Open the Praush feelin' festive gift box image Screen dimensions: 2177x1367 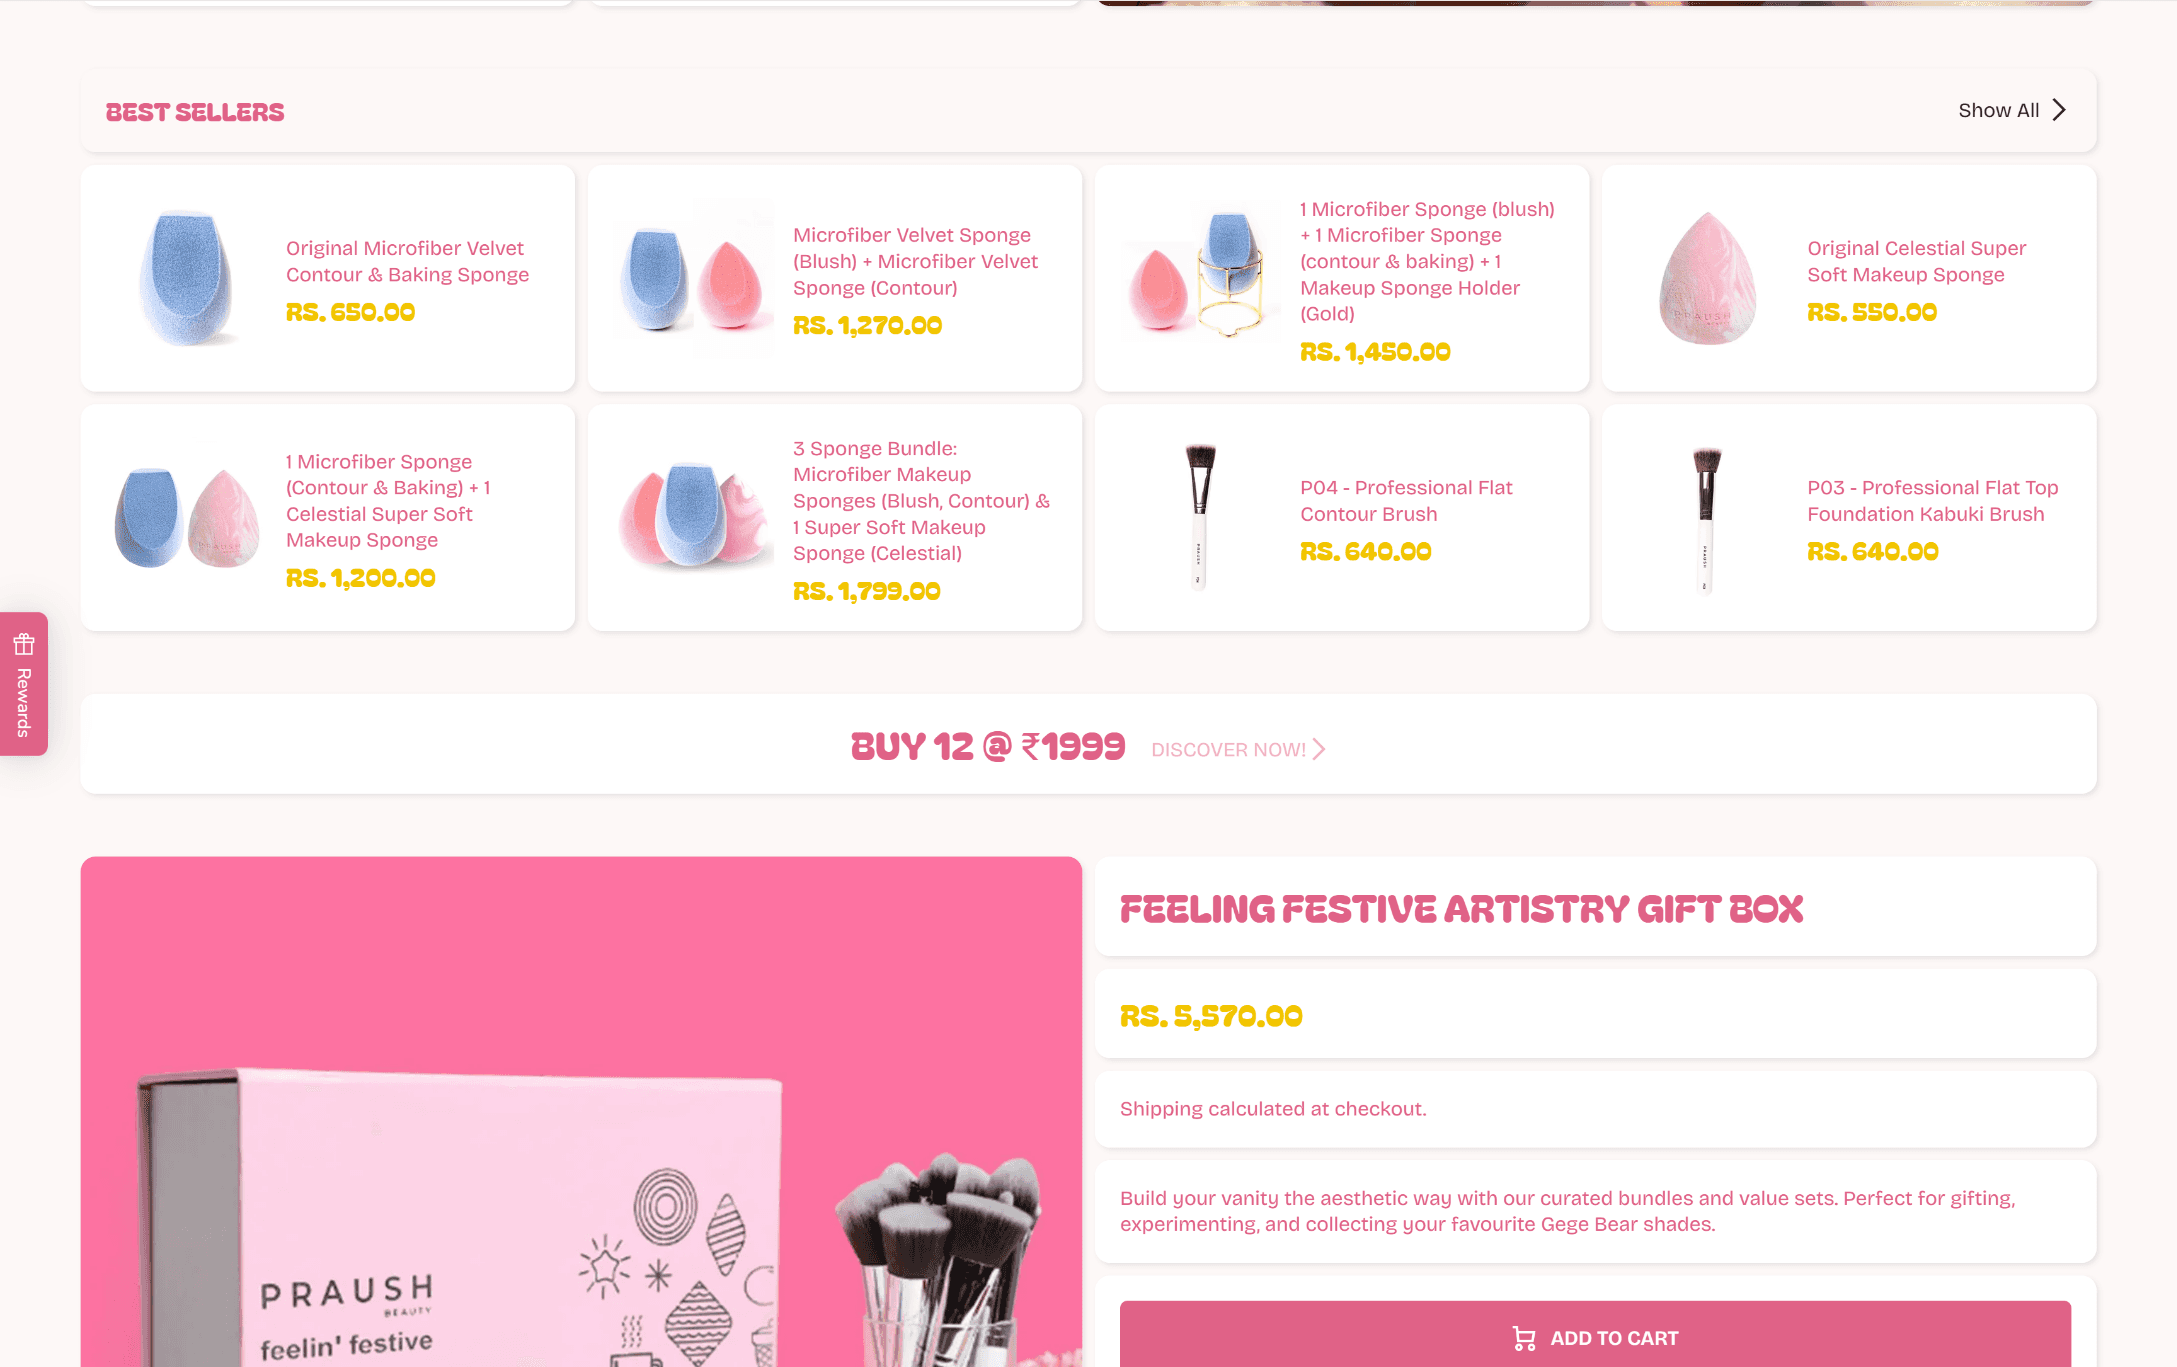pos(581,1112)
